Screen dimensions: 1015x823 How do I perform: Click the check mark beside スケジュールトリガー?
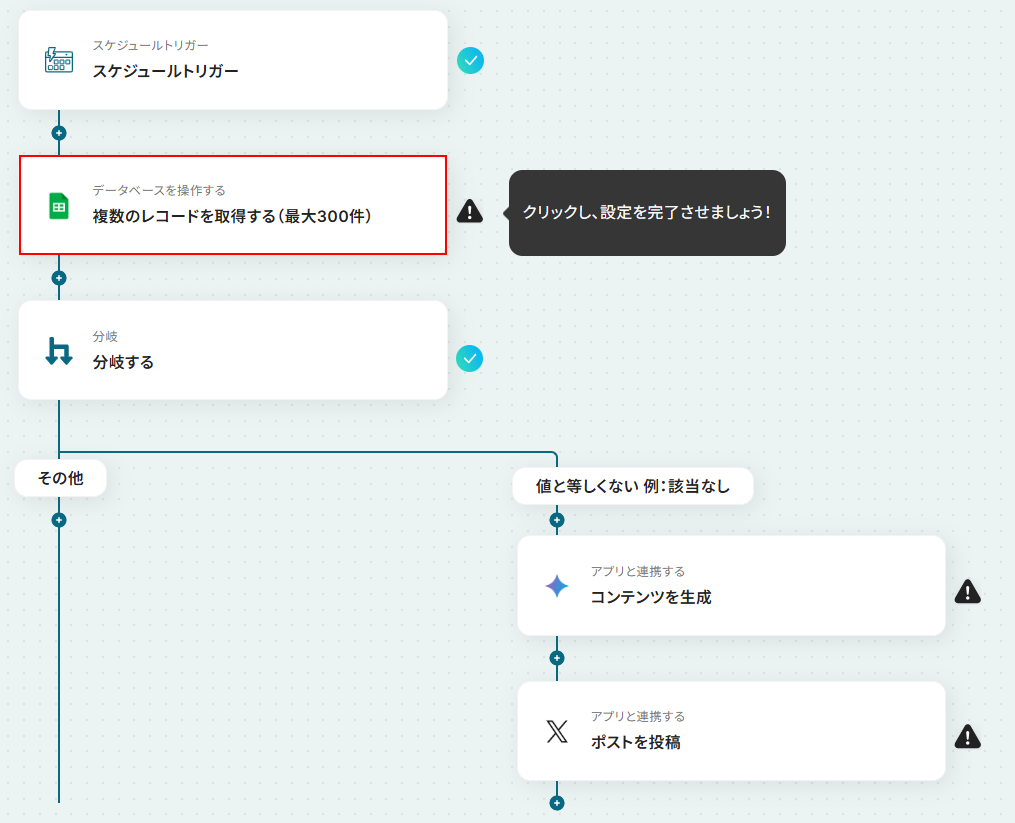(x=470, y=60)
